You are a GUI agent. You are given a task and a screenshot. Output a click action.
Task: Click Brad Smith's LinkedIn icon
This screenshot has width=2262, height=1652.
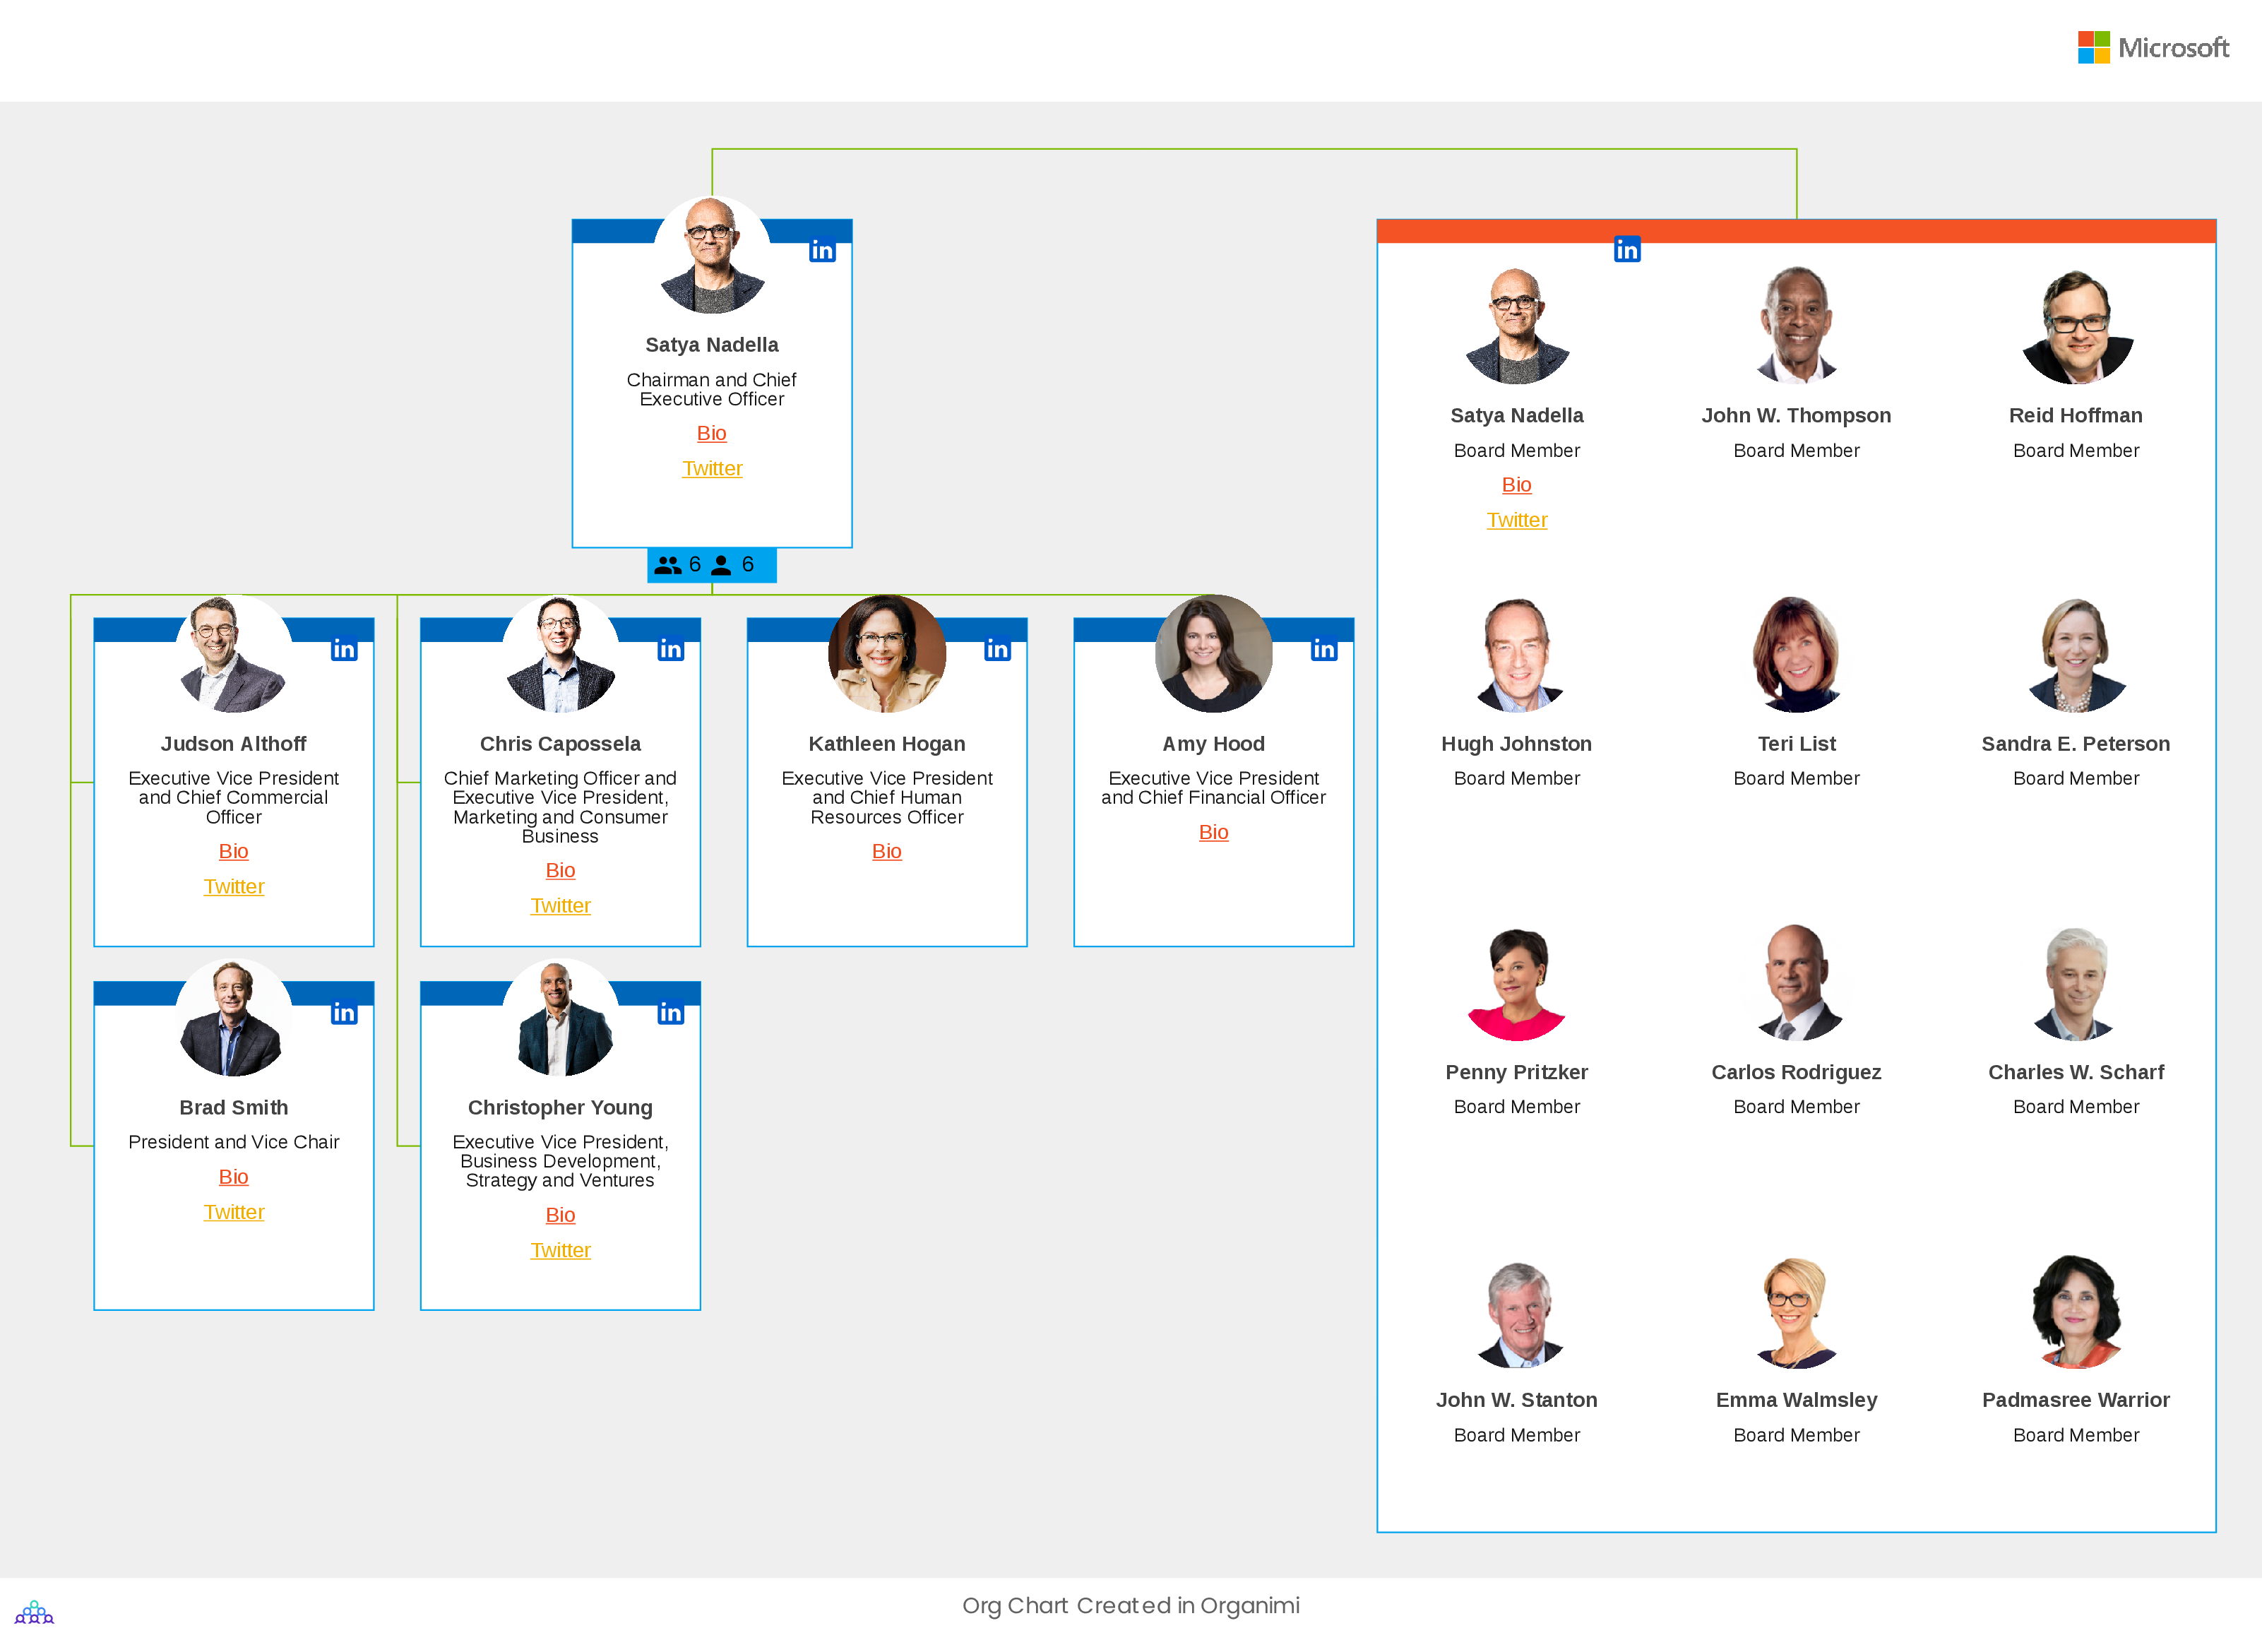tap(344, 1006)
